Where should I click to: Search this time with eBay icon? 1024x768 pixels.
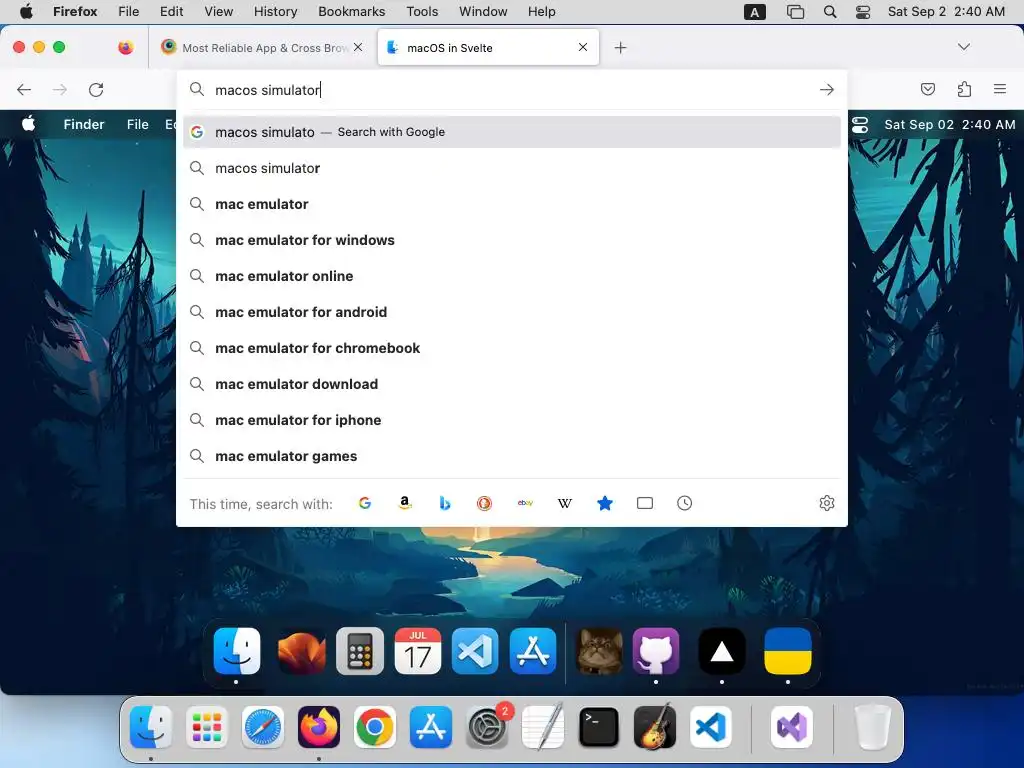tap(525, 503)
